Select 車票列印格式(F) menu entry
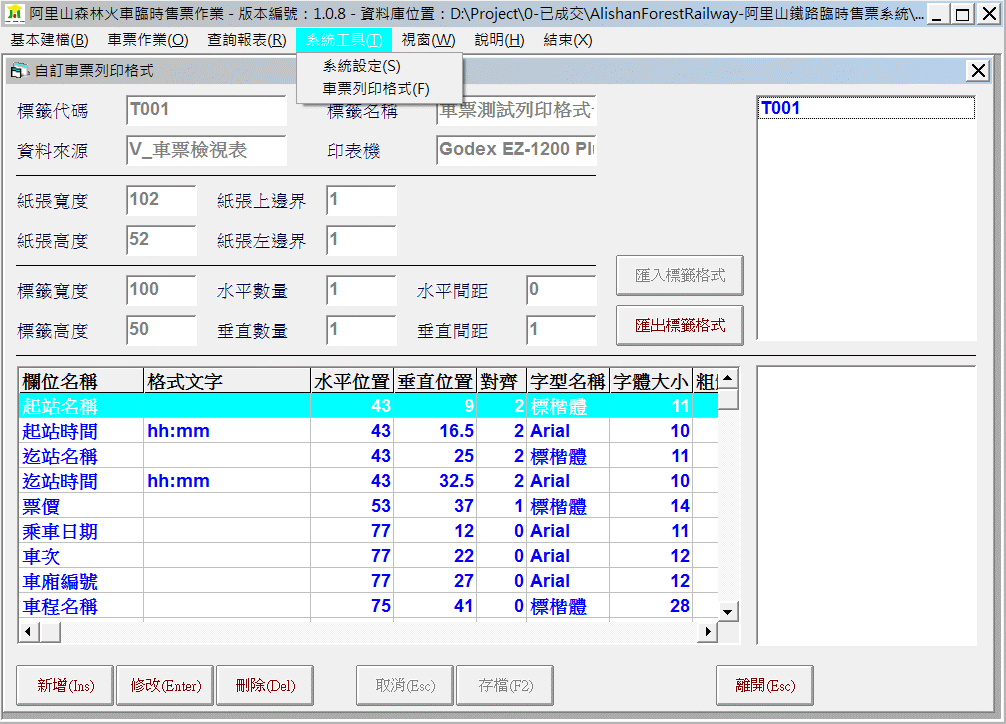1006x724 pixels. pyautogui.click(x=375, y=88)
